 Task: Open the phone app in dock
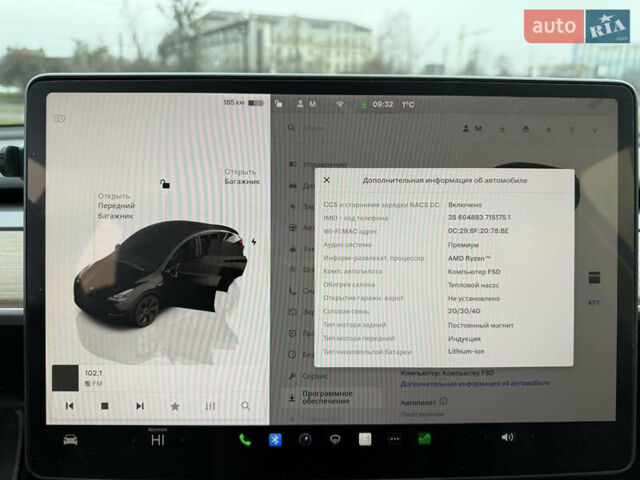coord(245,439)
